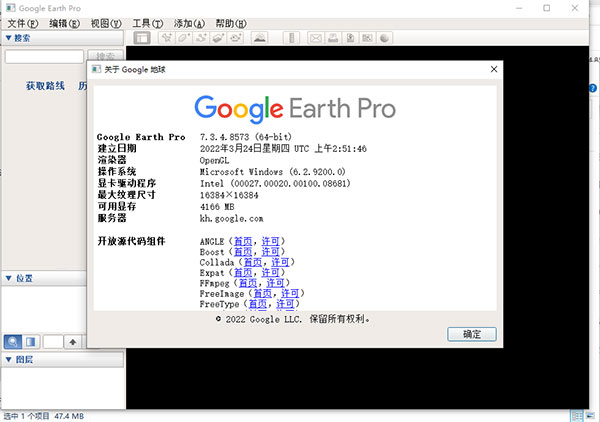This screenshot has width=600, height=422.
Task: Click the 选中 1 个项目 47.4 MB status text
Action: click(x=44, y=416)
